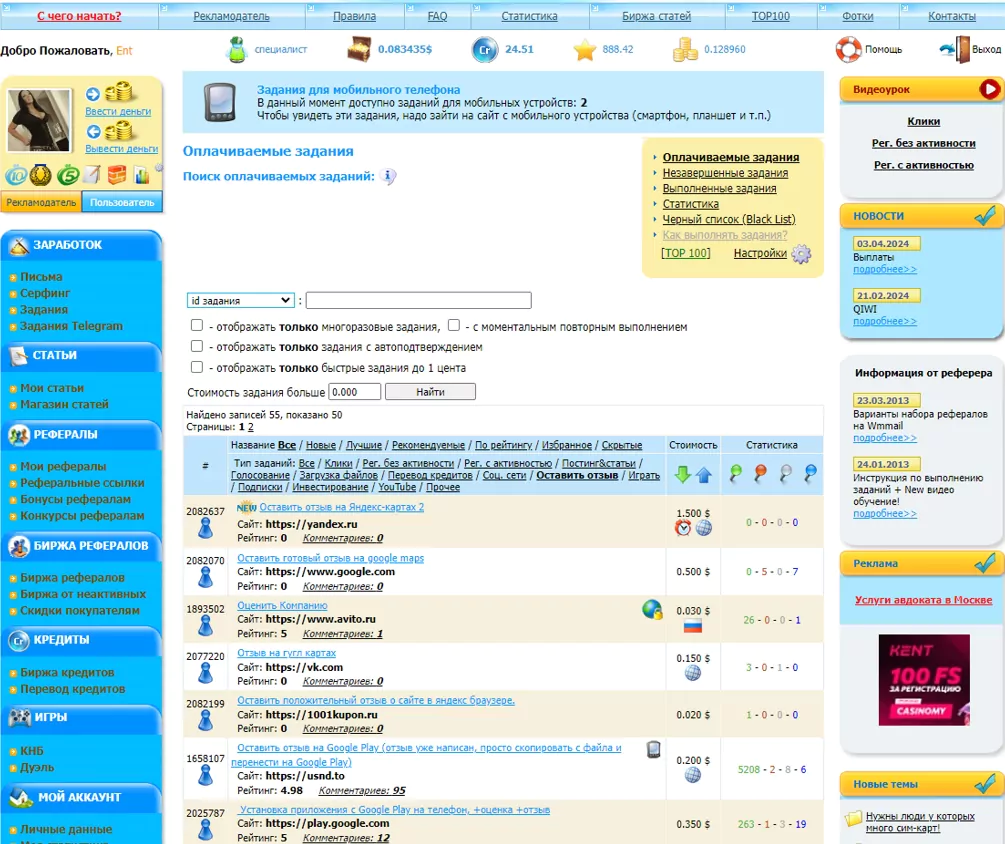Toggle instant repeat execution checkbox

(x=454, y=326)
